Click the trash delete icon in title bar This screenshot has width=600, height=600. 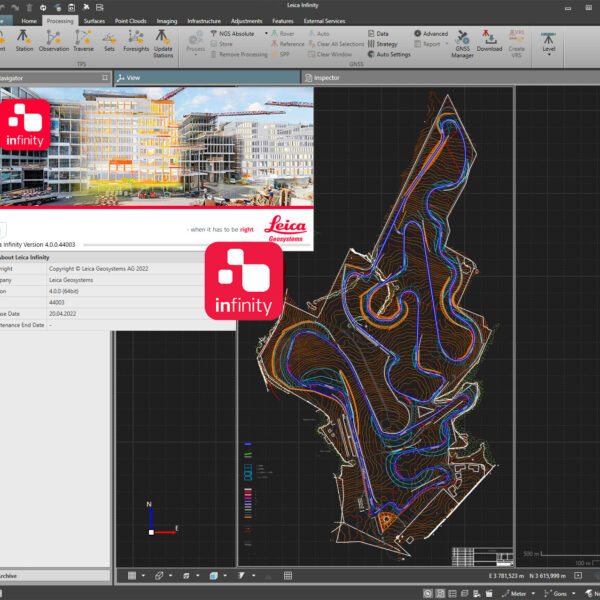click(x=29, y=7)
